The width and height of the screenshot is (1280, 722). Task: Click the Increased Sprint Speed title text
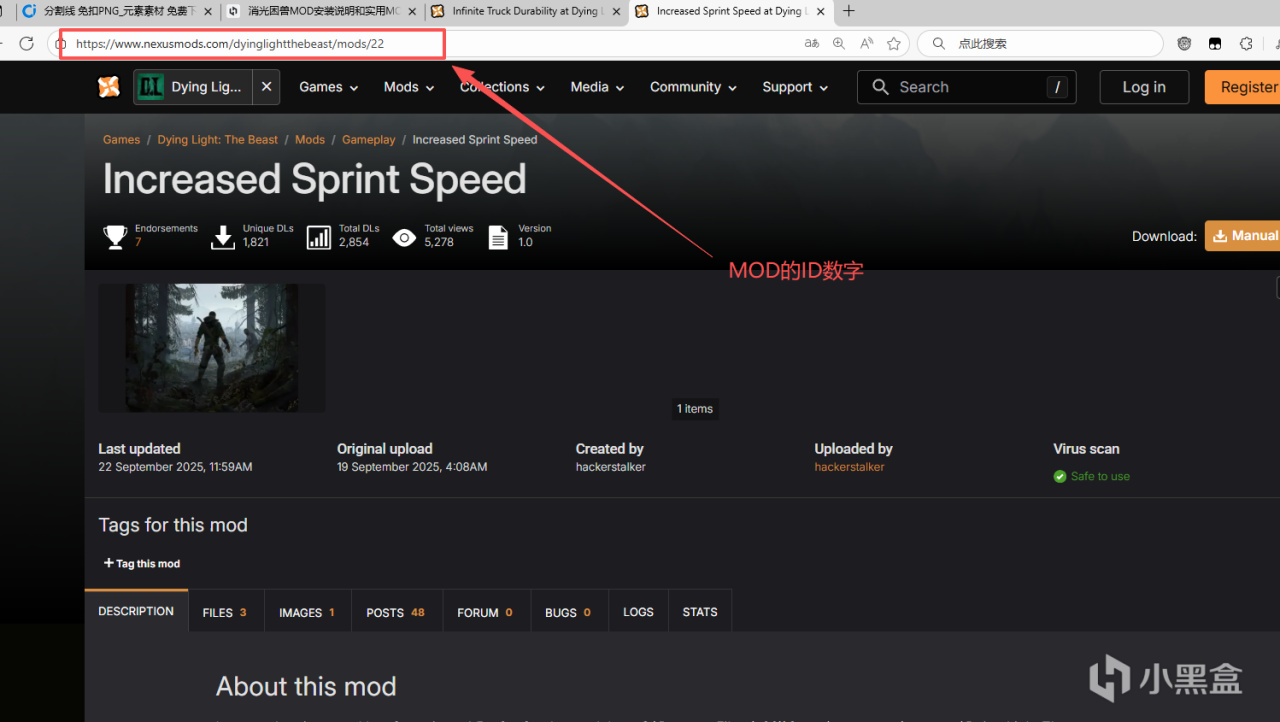pyautogui.click(x=315, y=180)
